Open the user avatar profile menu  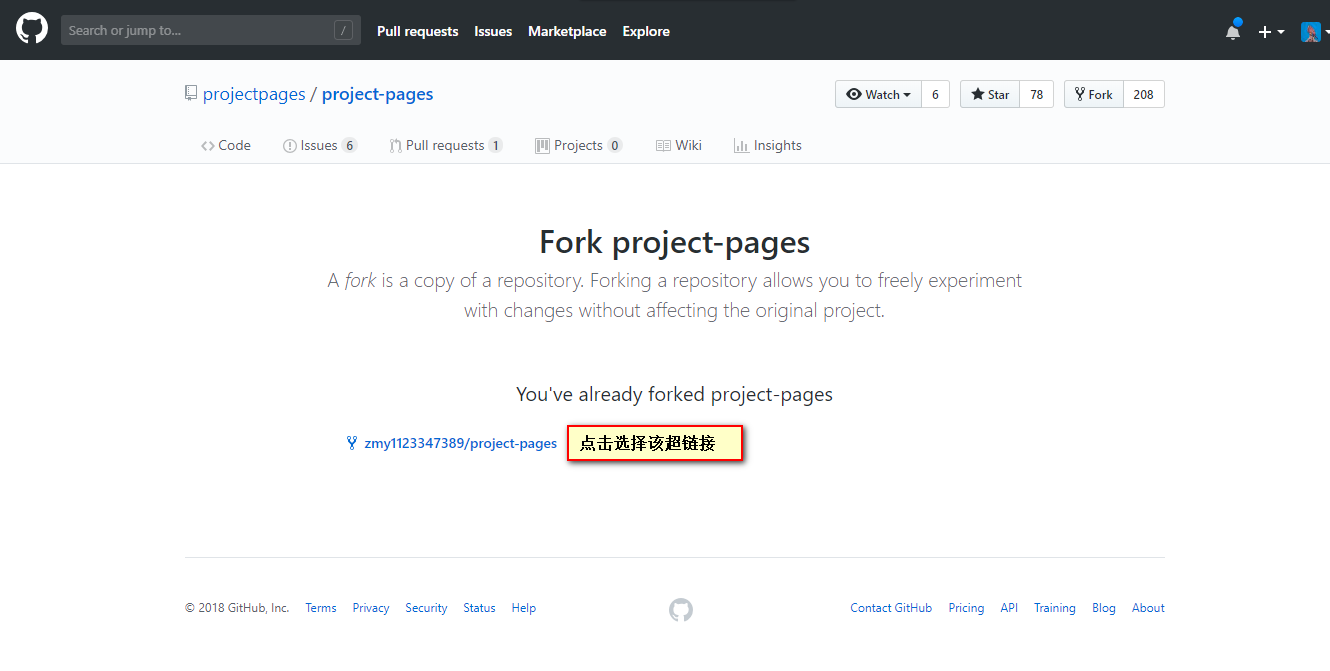pyautogui.click(x=1313, y=32)
